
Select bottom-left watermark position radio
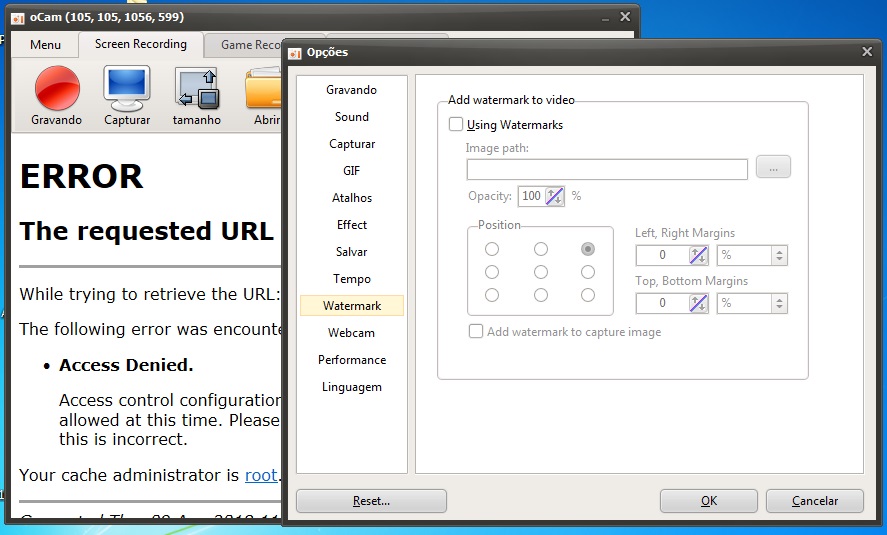pyautogui.click(x=492, y=295)
